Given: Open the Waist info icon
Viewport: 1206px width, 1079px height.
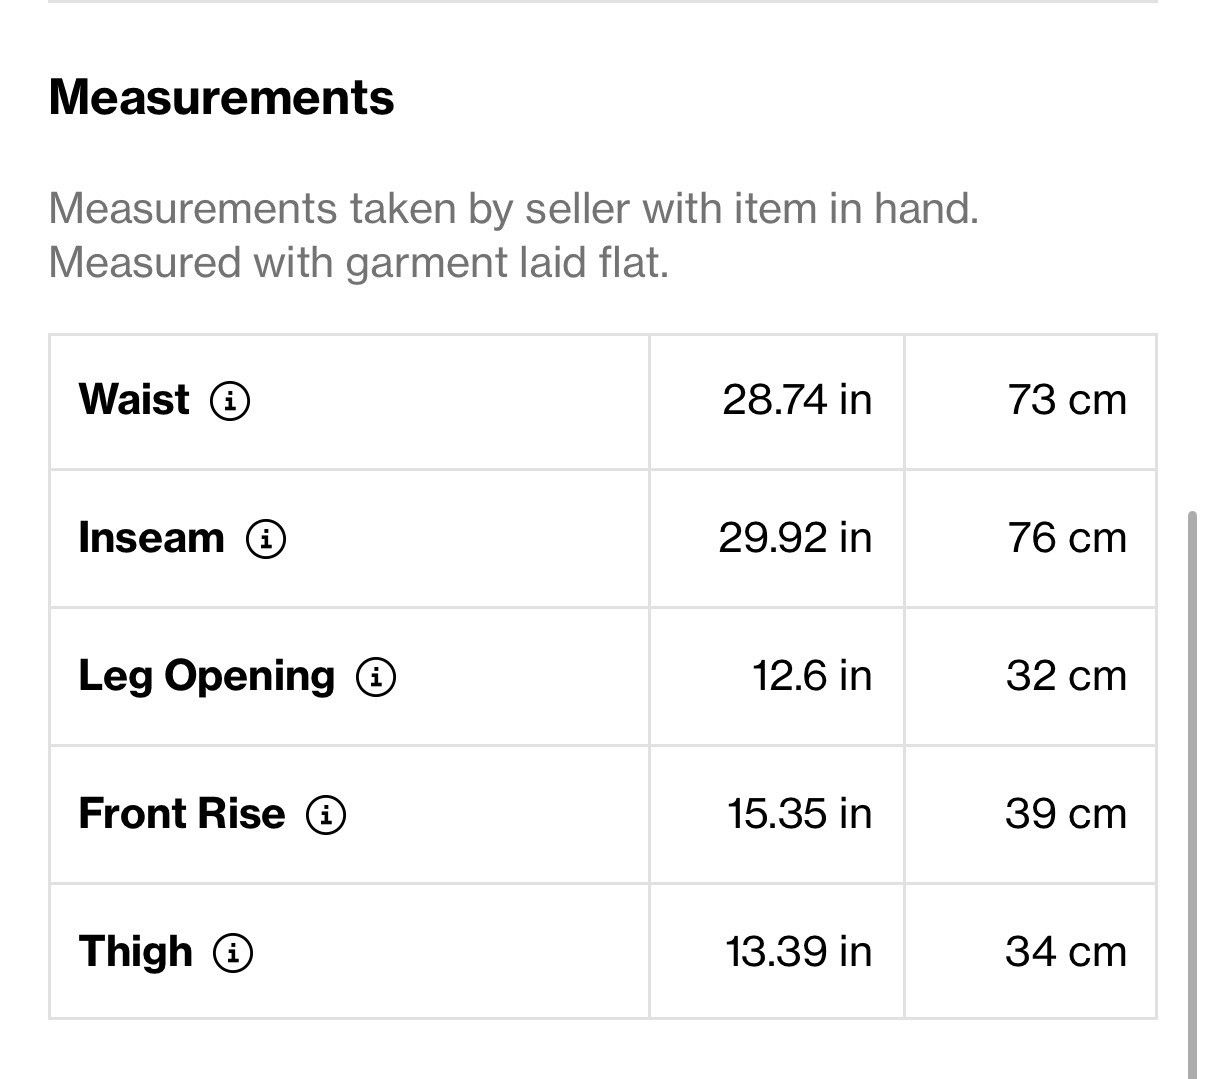Looking at the screenshot, I should point(230,401).
